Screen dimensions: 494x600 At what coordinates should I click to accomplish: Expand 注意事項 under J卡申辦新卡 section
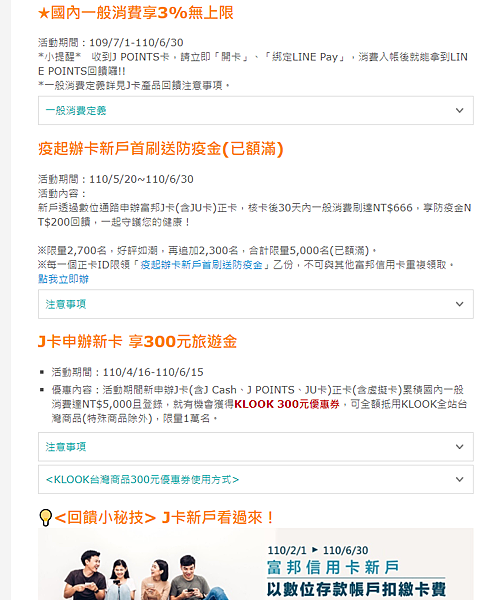[x=256, y=447]
